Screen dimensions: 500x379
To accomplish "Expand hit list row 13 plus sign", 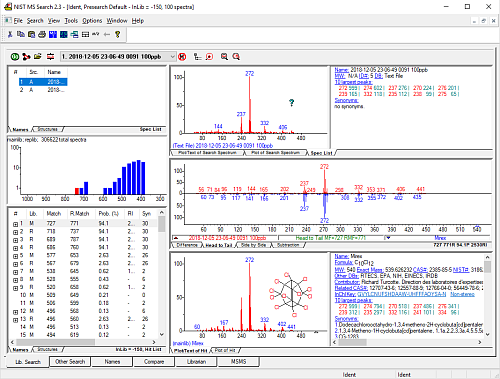I will [x=15, y=320].
